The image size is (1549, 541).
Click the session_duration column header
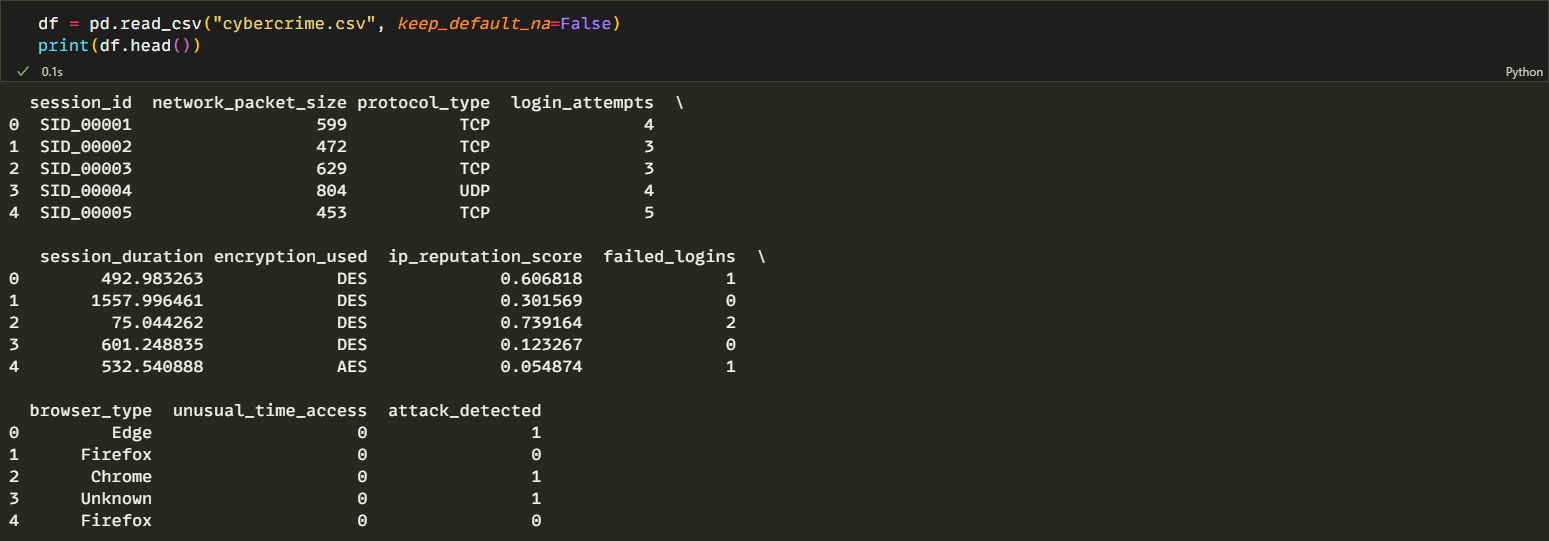pyautogui.click(x=121, y=257)
